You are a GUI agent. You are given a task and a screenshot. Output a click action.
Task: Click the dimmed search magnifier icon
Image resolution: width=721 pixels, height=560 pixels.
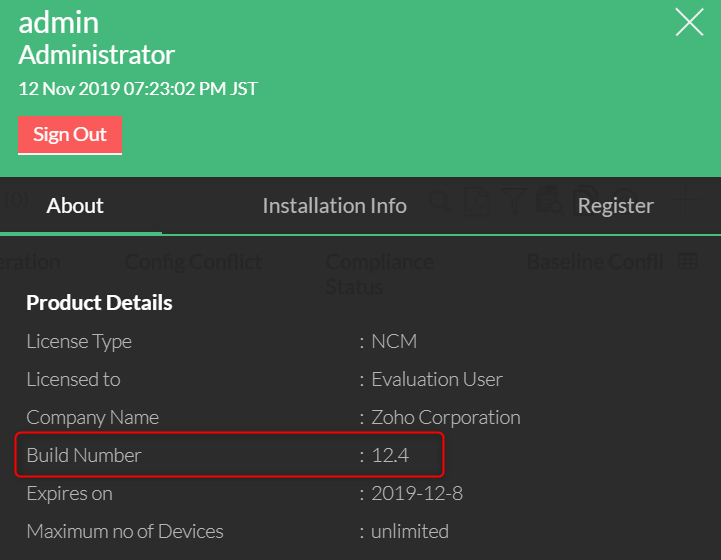[x=440, y=200]
